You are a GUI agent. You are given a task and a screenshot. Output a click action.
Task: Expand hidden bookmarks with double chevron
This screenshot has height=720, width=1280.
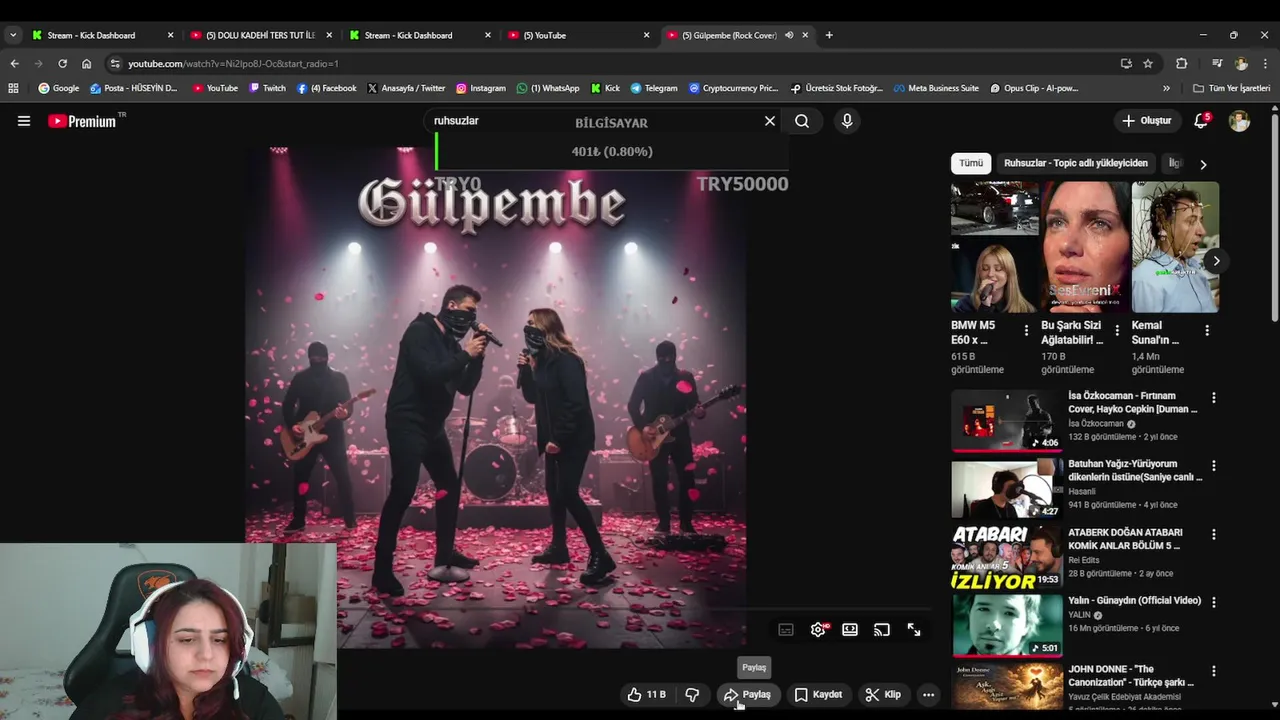pyautogui.click(x=1166, y=88)
